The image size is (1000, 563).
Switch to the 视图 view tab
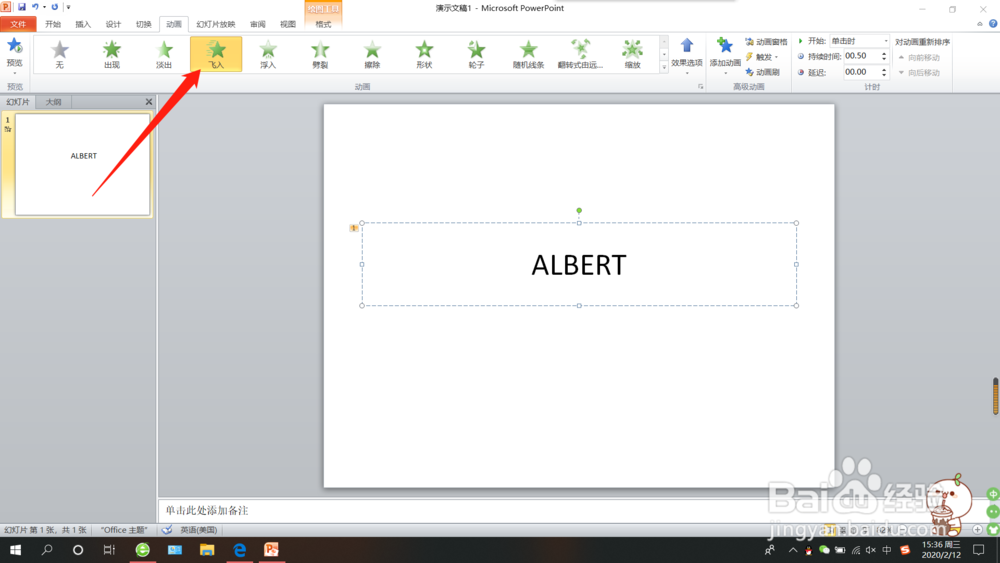tap(288, 24)
